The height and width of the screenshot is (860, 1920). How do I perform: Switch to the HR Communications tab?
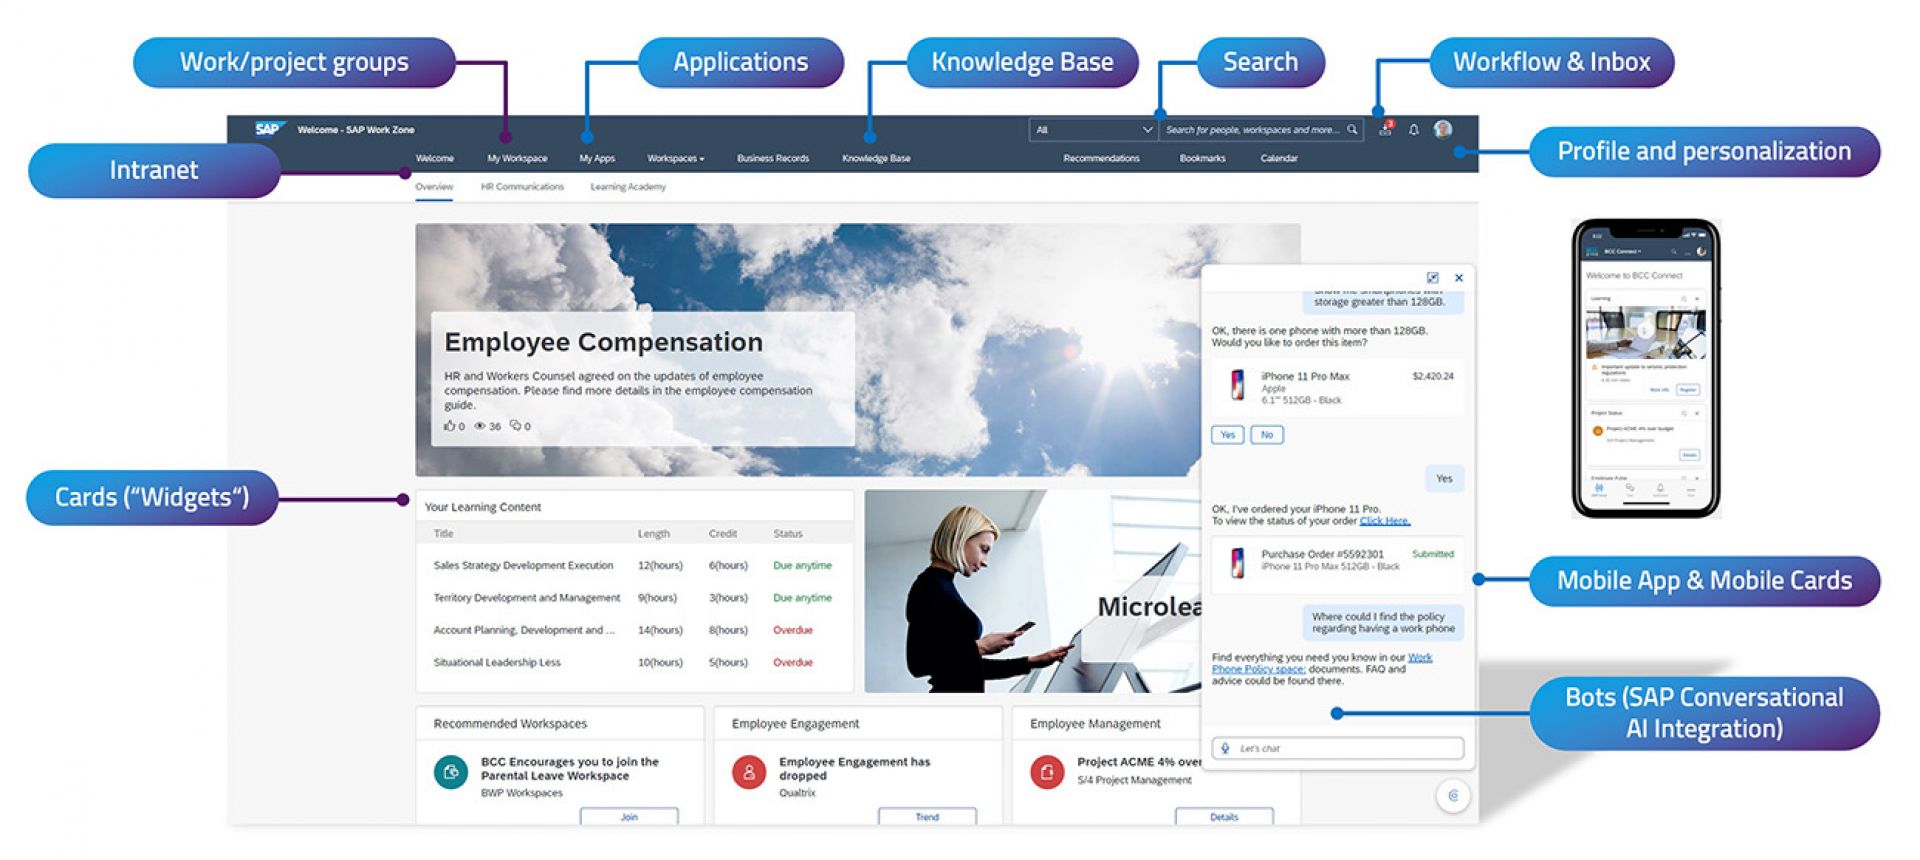[522, 187]
